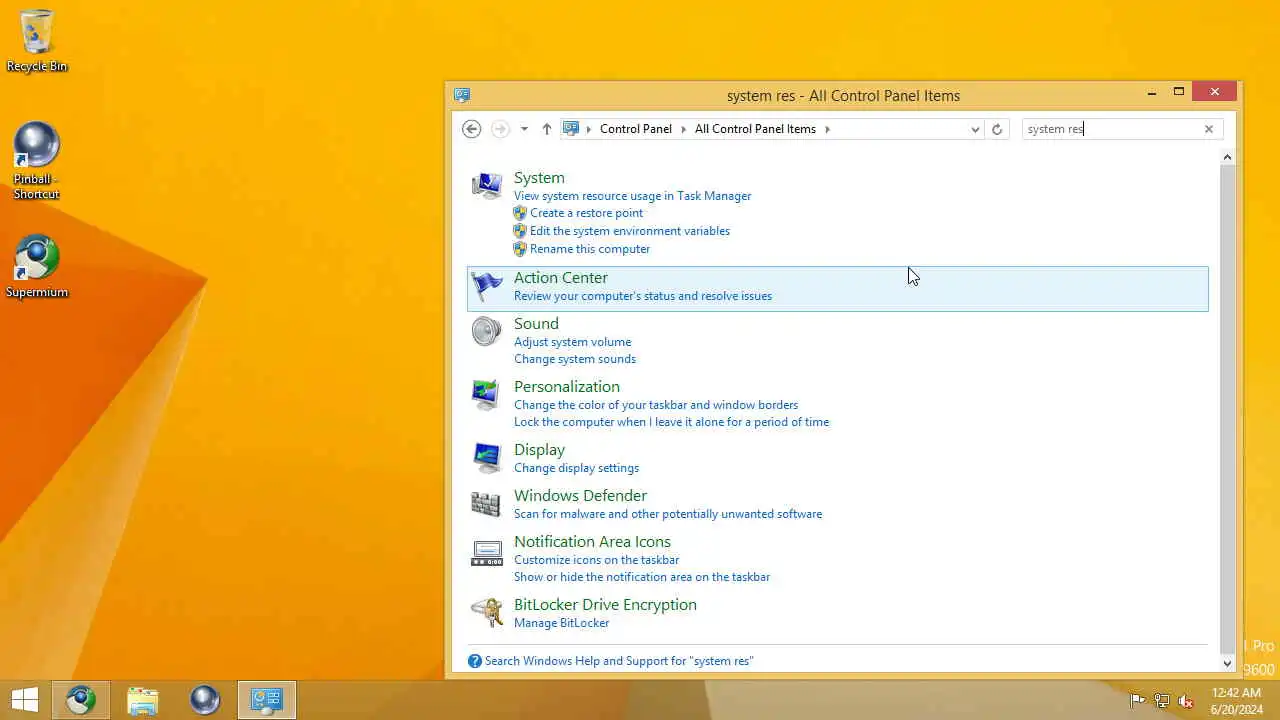Click Change display settings

[x=576, y=468]
